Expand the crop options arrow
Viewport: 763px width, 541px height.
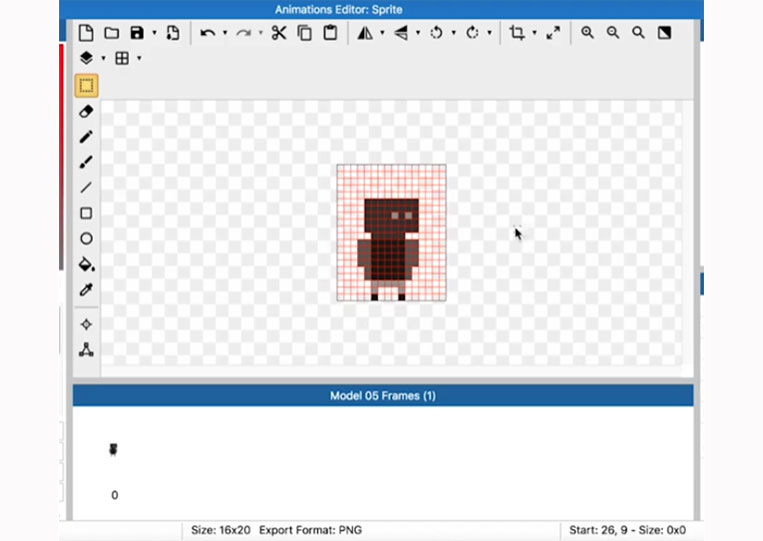pyautogui.click(x=534, y=33)
